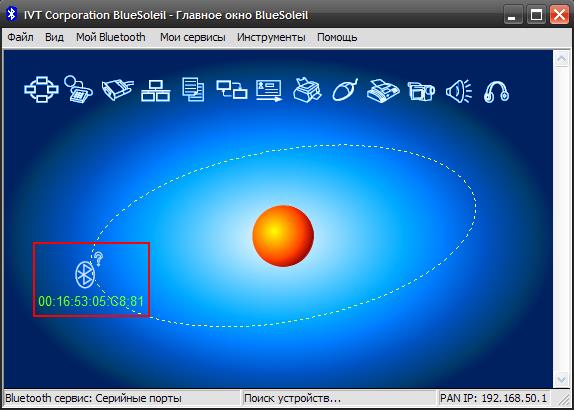Open the Файл menu
The width and height of the screenshot is (574, 410).
click(20, 37)
